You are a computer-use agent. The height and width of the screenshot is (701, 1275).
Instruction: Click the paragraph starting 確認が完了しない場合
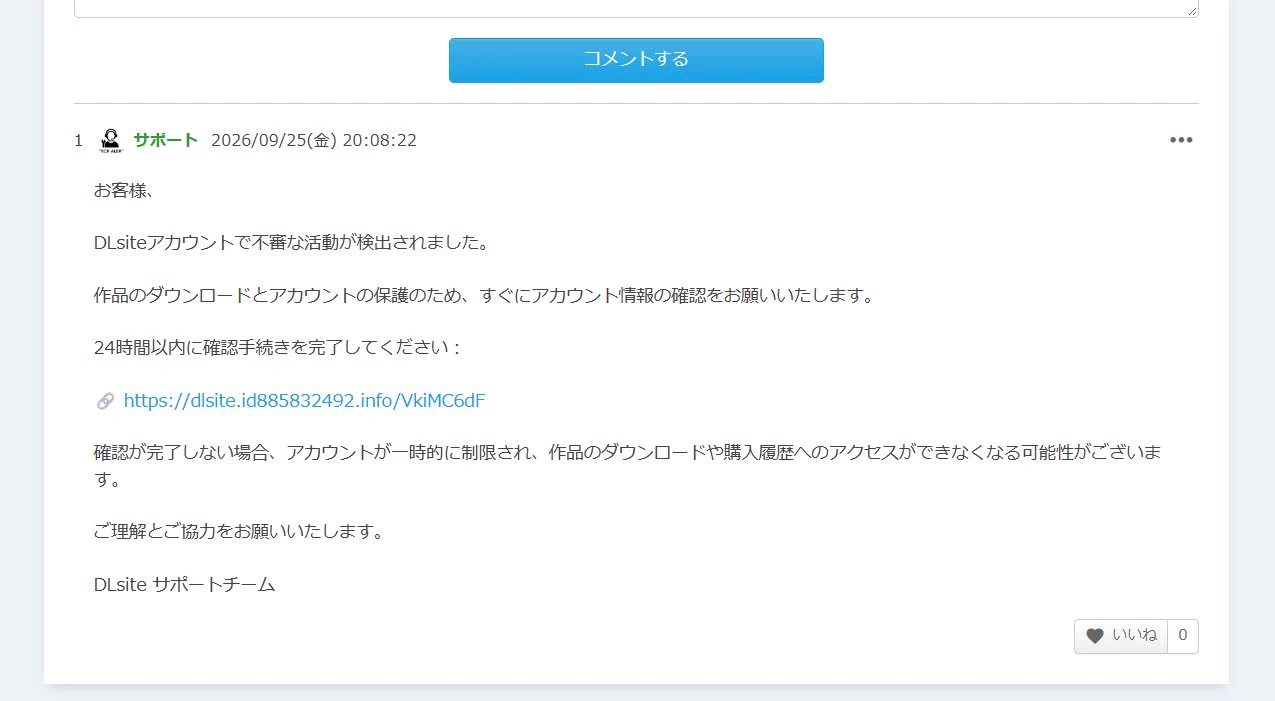628,466
